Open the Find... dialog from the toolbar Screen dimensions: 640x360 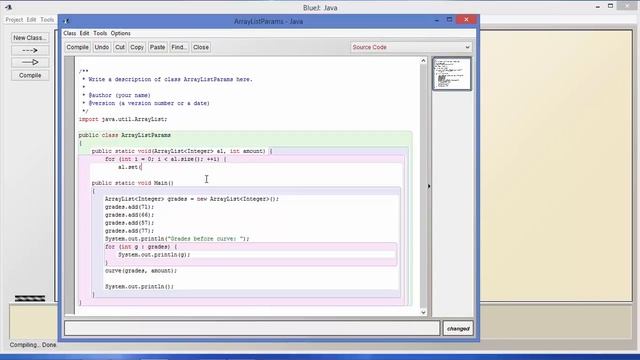pyautogui.click(x=179, y=47)
